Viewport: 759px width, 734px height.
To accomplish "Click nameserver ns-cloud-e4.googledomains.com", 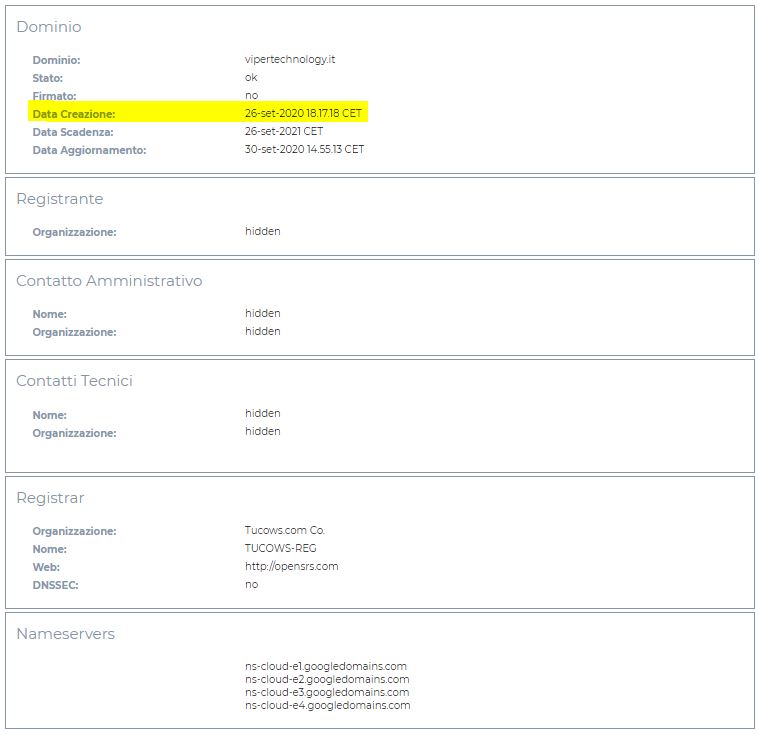I will pos(327,705).
